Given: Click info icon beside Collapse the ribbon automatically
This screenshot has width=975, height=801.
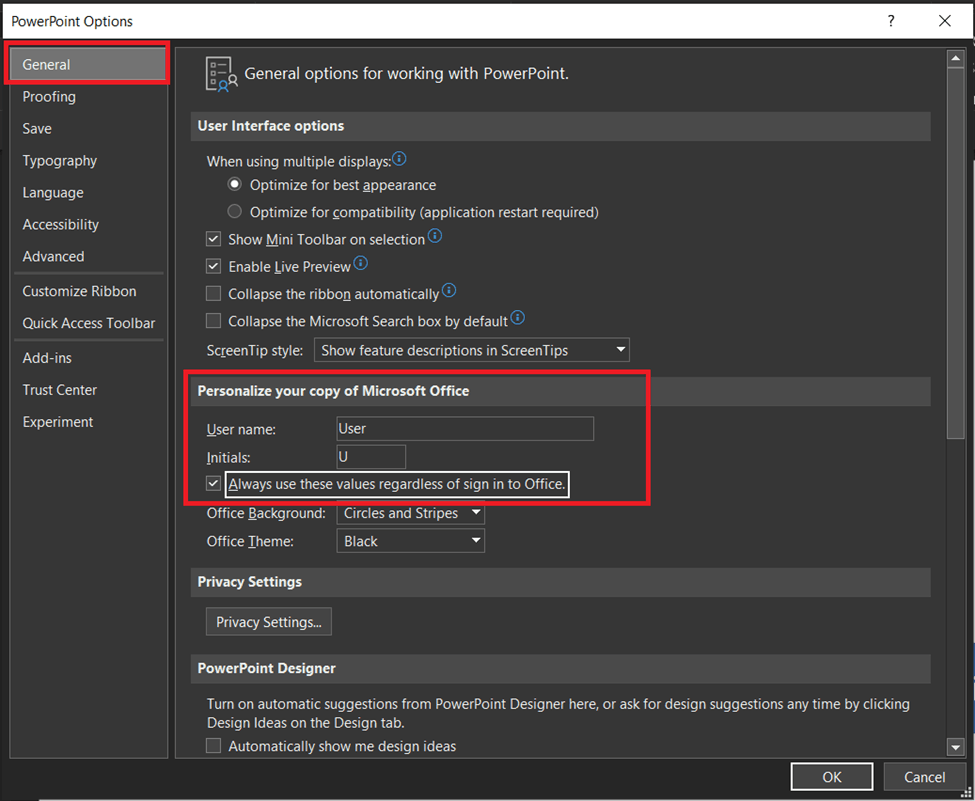Looking at the screenshot, I should [449, 290].
